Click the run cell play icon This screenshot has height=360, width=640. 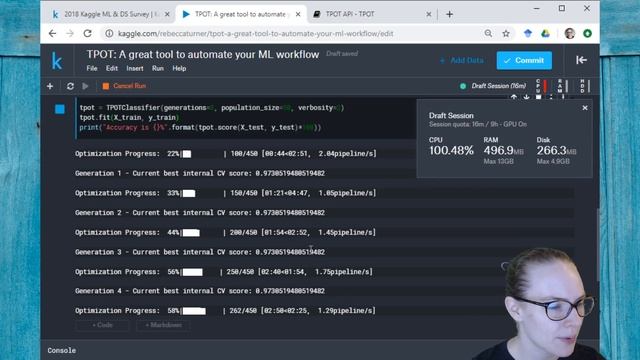(85, 86)
